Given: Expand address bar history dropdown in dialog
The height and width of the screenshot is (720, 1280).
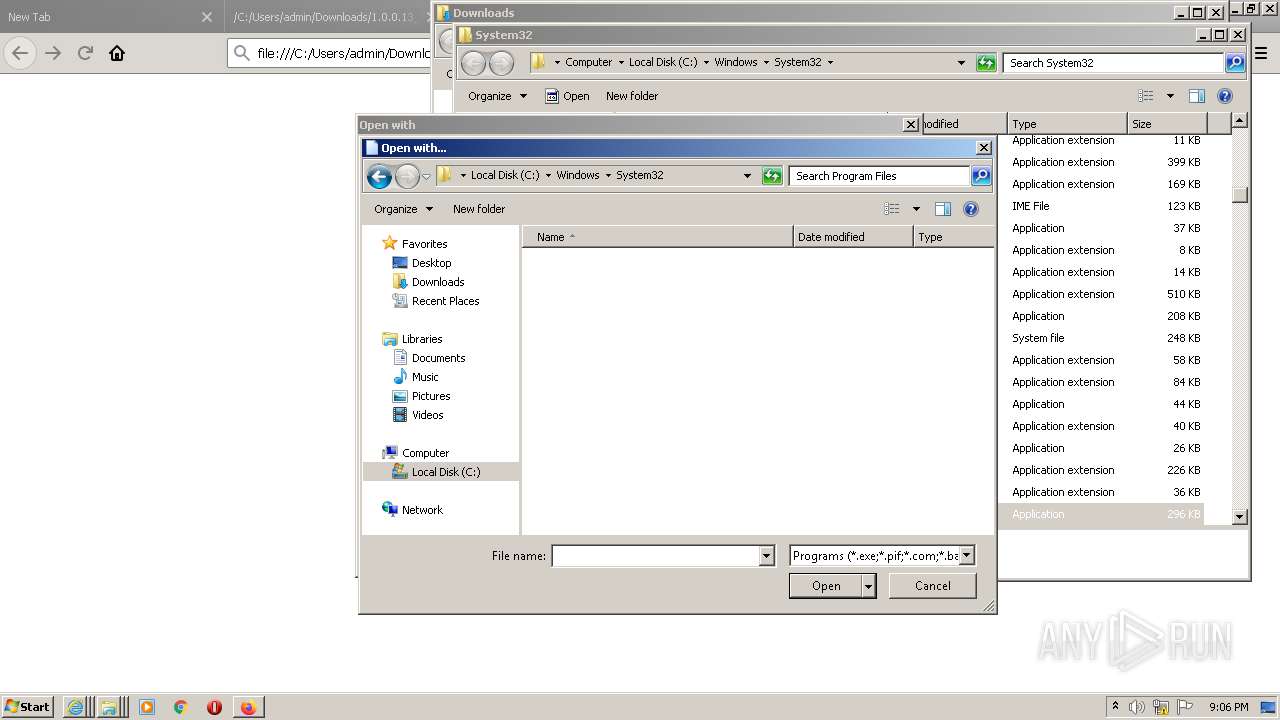Looking at the screenshot, I should [x=747, y=176].
